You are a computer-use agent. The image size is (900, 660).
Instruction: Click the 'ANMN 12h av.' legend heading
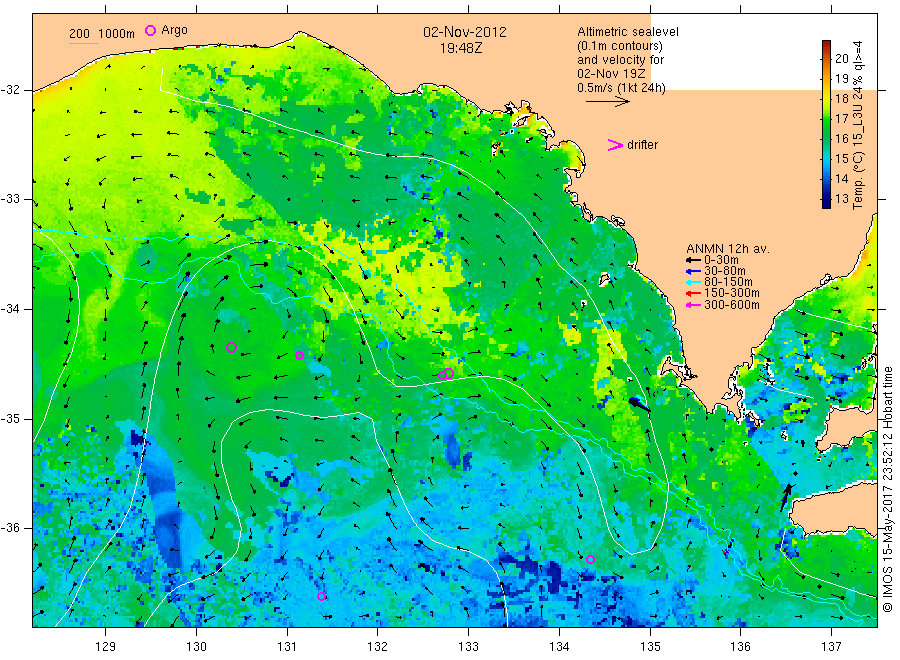point(728,249)
